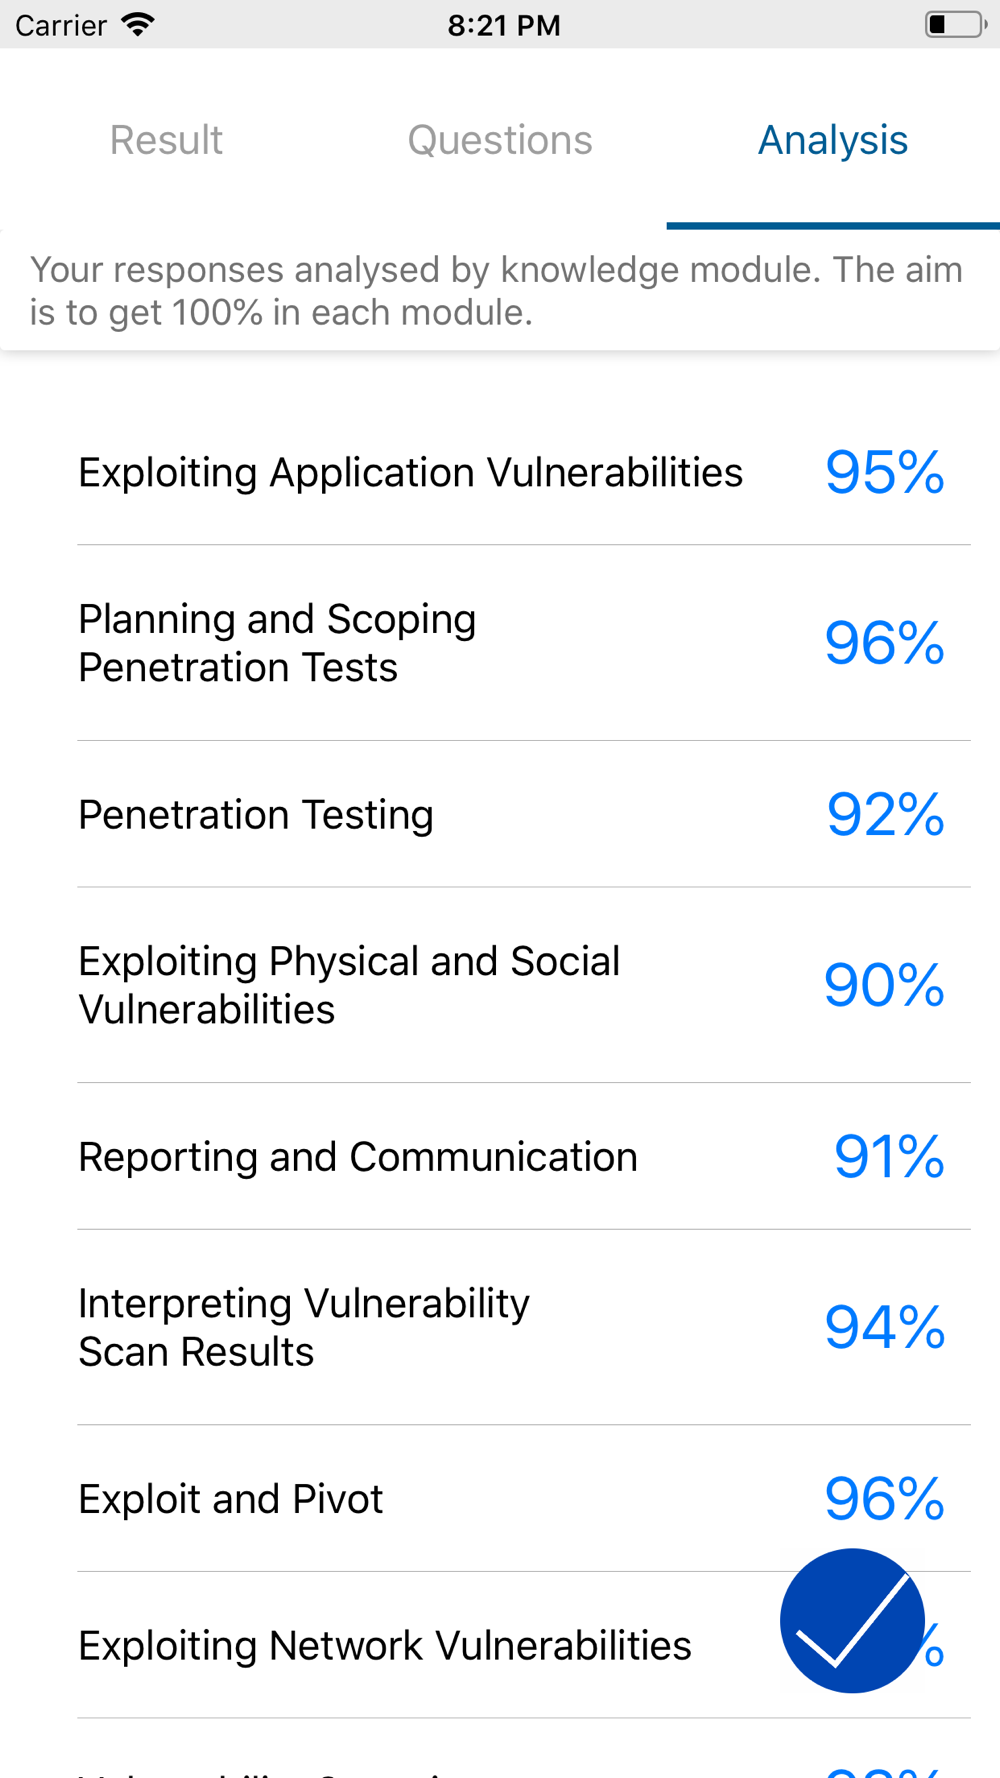Tap the 90% score percentage
Viewport: 1000px width, 1778px height.
coord(885,985)
